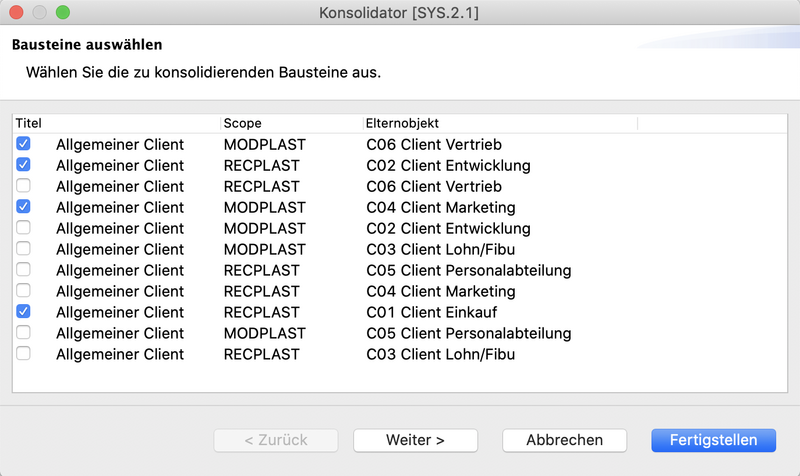Select 'C02 Client Entwicklung' in the MODPLAST row
This screenshot has width=800, height=476.
pos(448,228)
